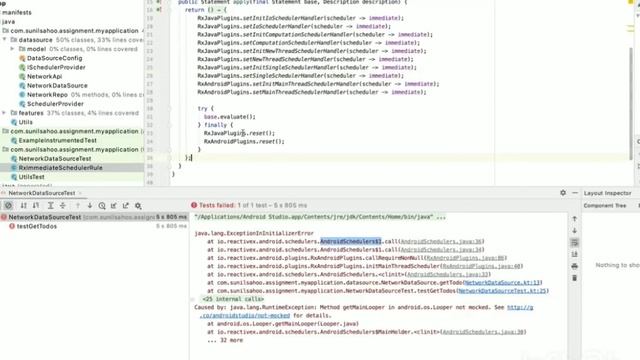Open AndroidSchedulers.java:33 clinit link

[448, 274]
